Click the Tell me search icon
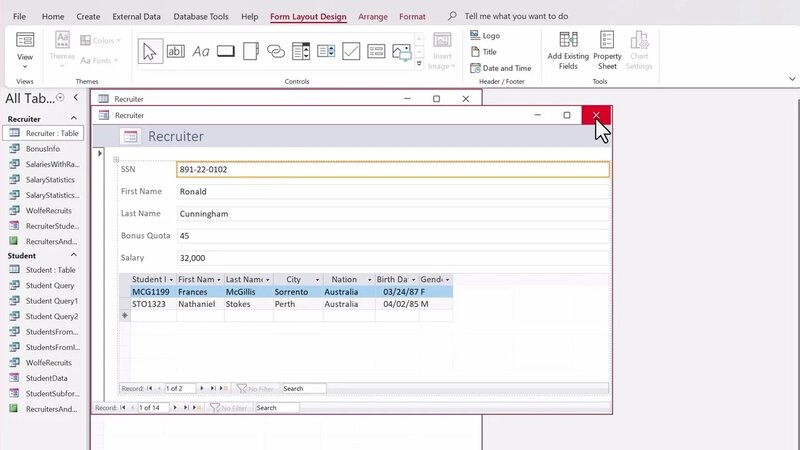 coord(452,16)
